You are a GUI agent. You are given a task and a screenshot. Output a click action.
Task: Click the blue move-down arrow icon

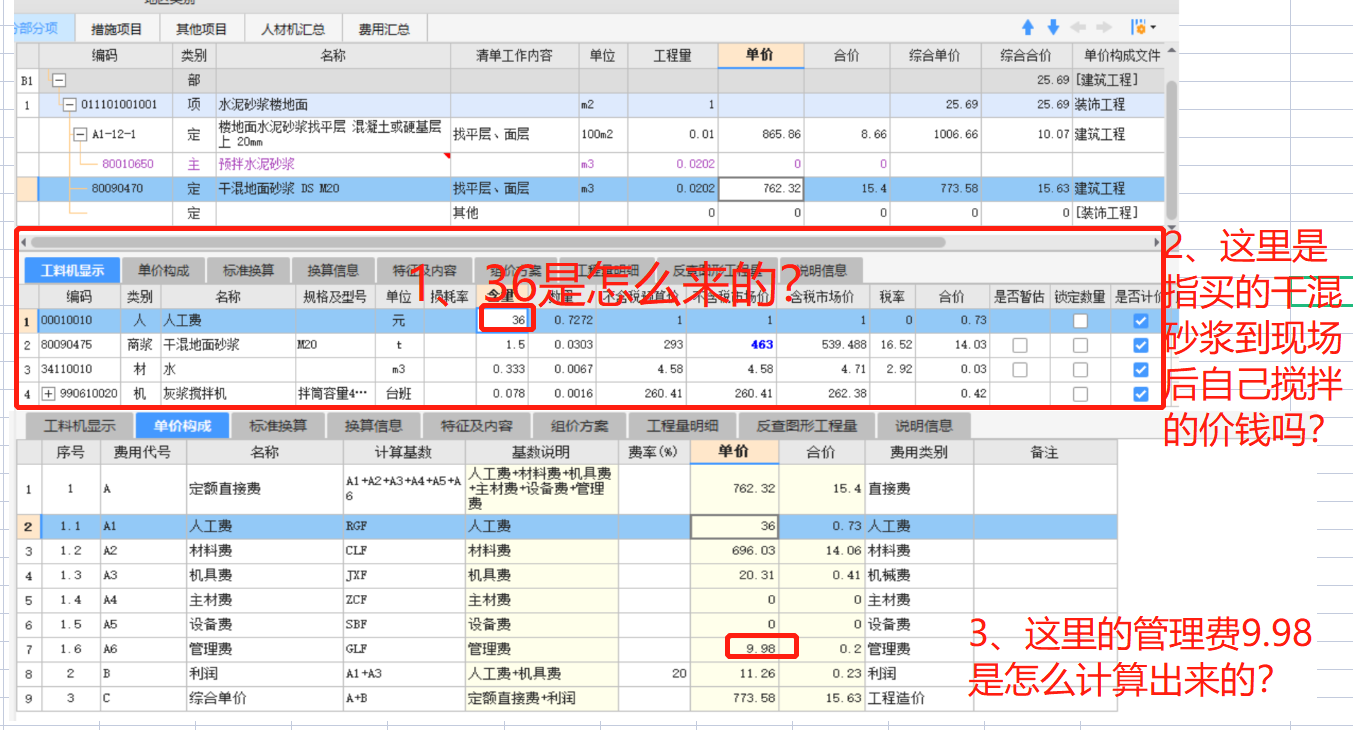[x=1053, y=28]
